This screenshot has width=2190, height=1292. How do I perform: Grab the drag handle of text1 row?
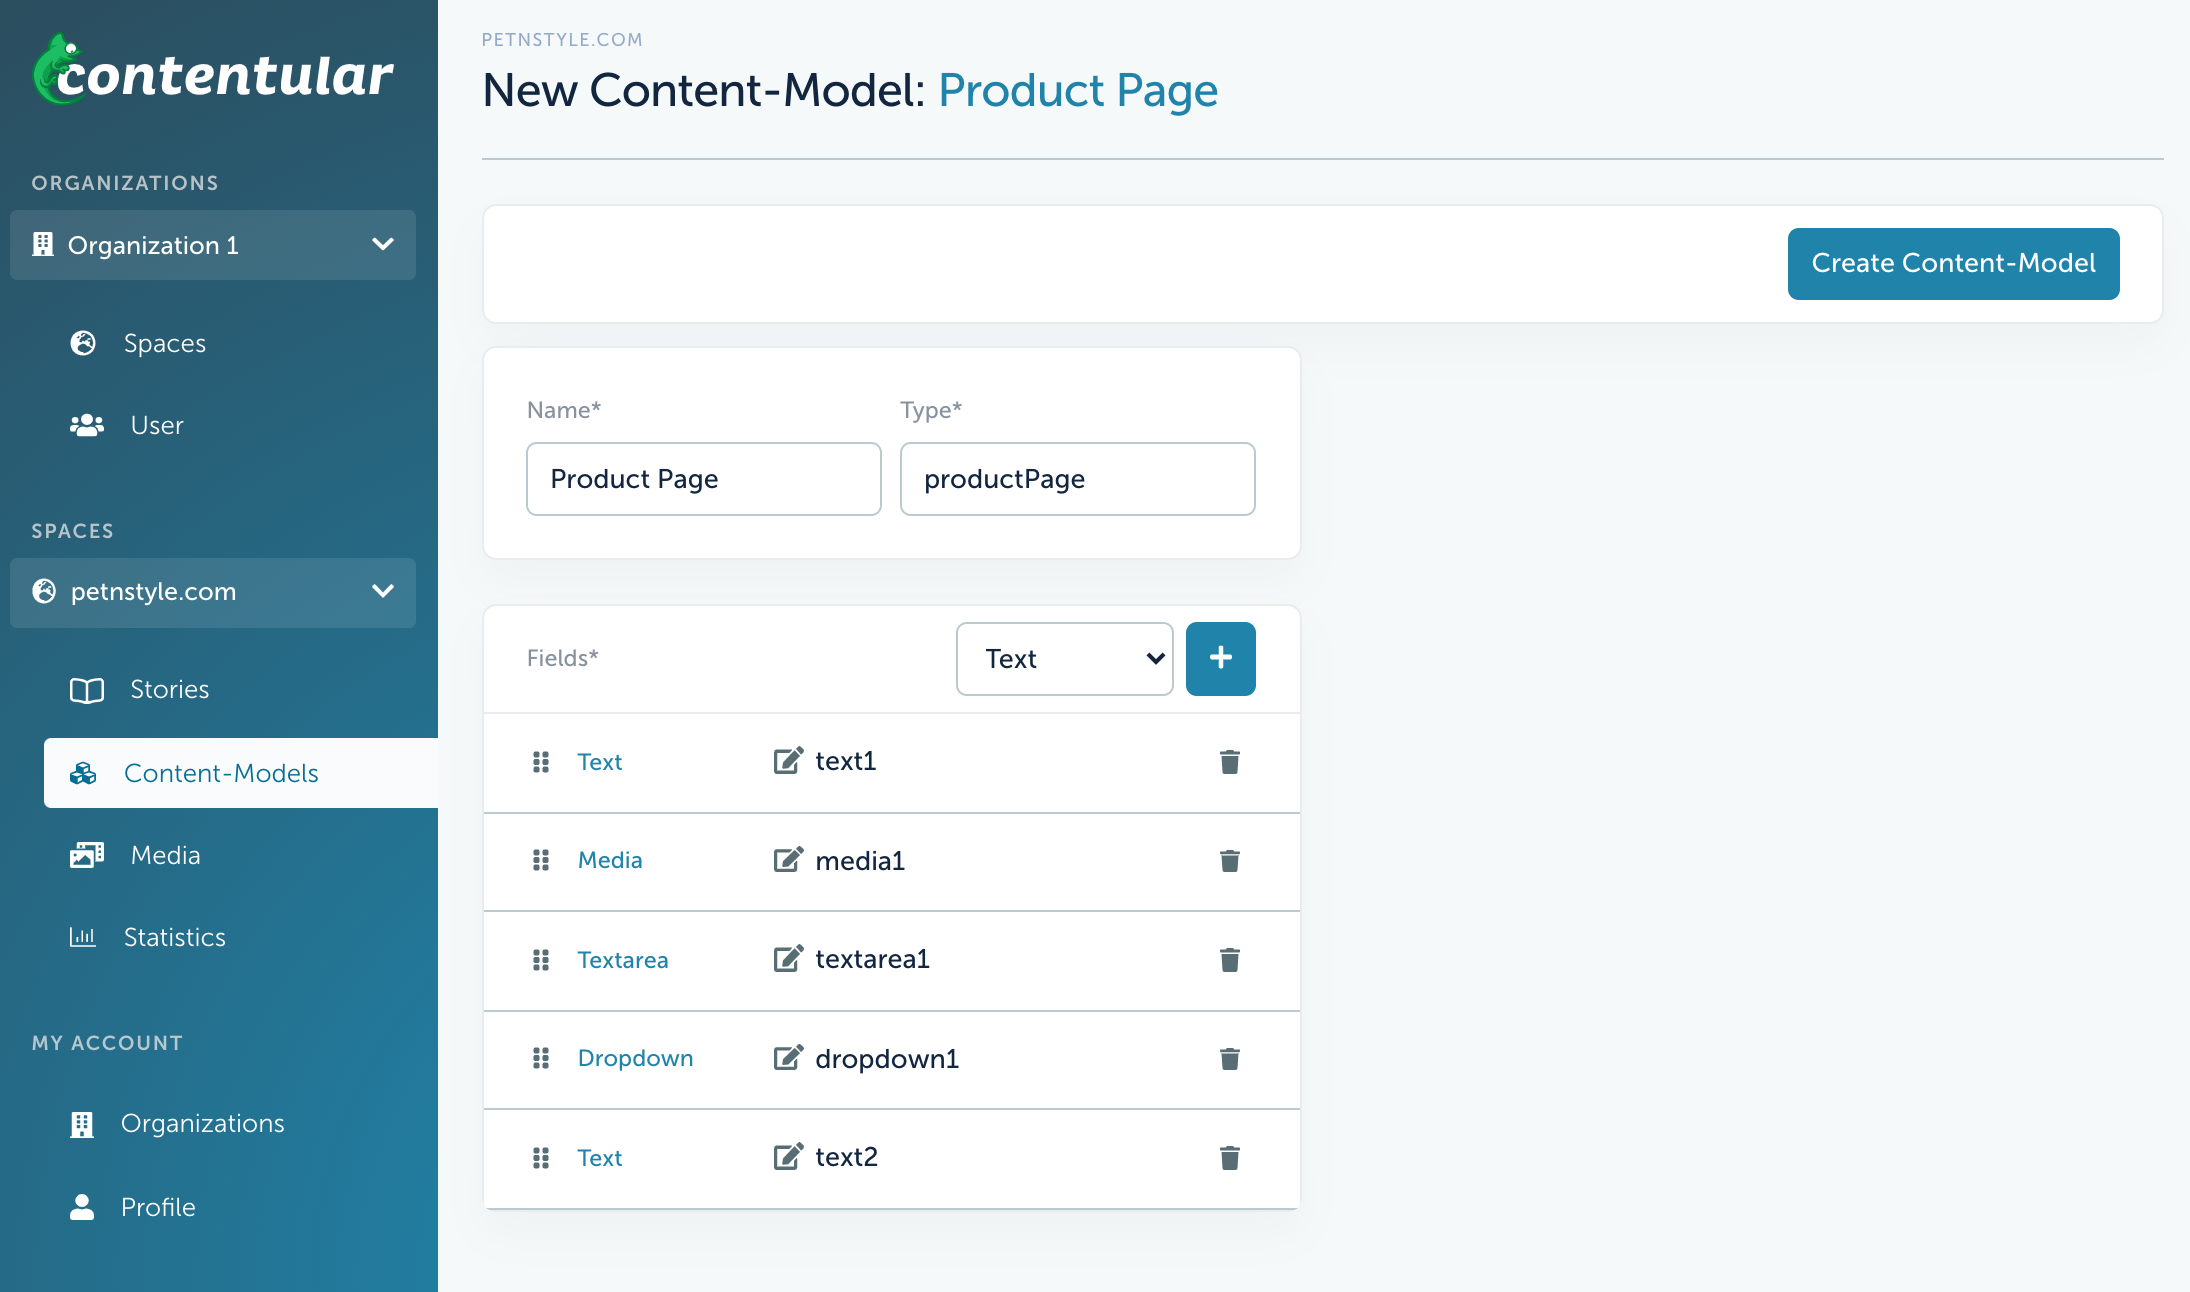point(541,762)
